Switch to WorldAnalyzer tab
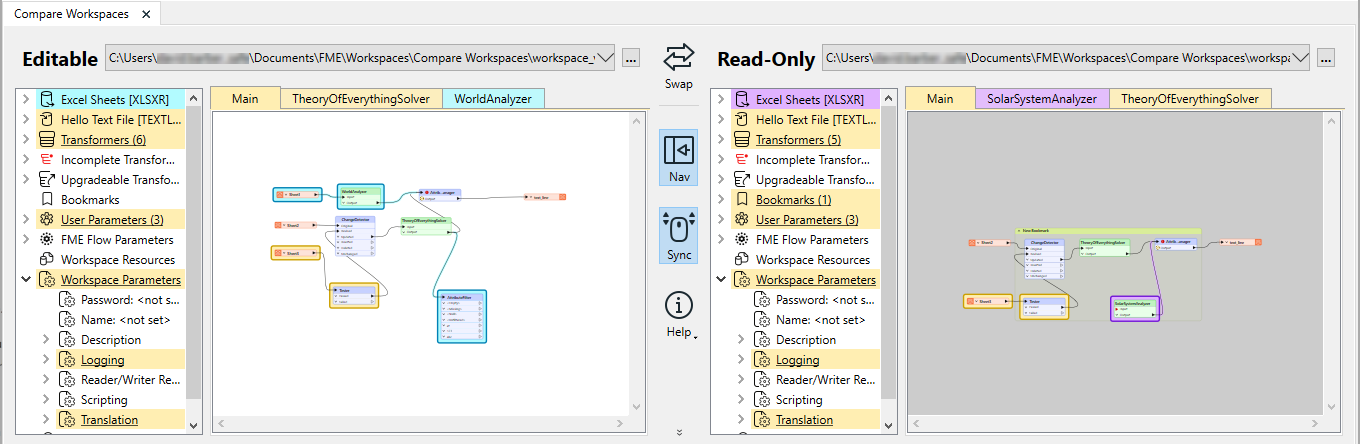This screenshot has height=444, width=1360. (x=493, y=99)
